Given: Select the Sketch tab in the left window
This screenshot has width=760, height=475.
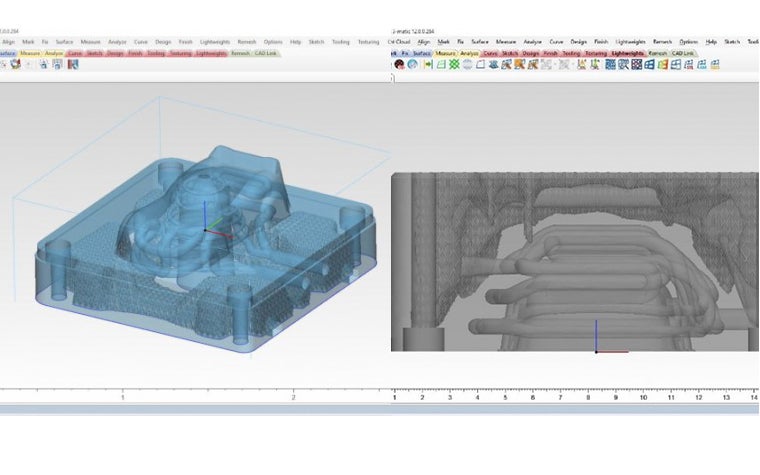Looking at the screenshot, I should (95, 52).
